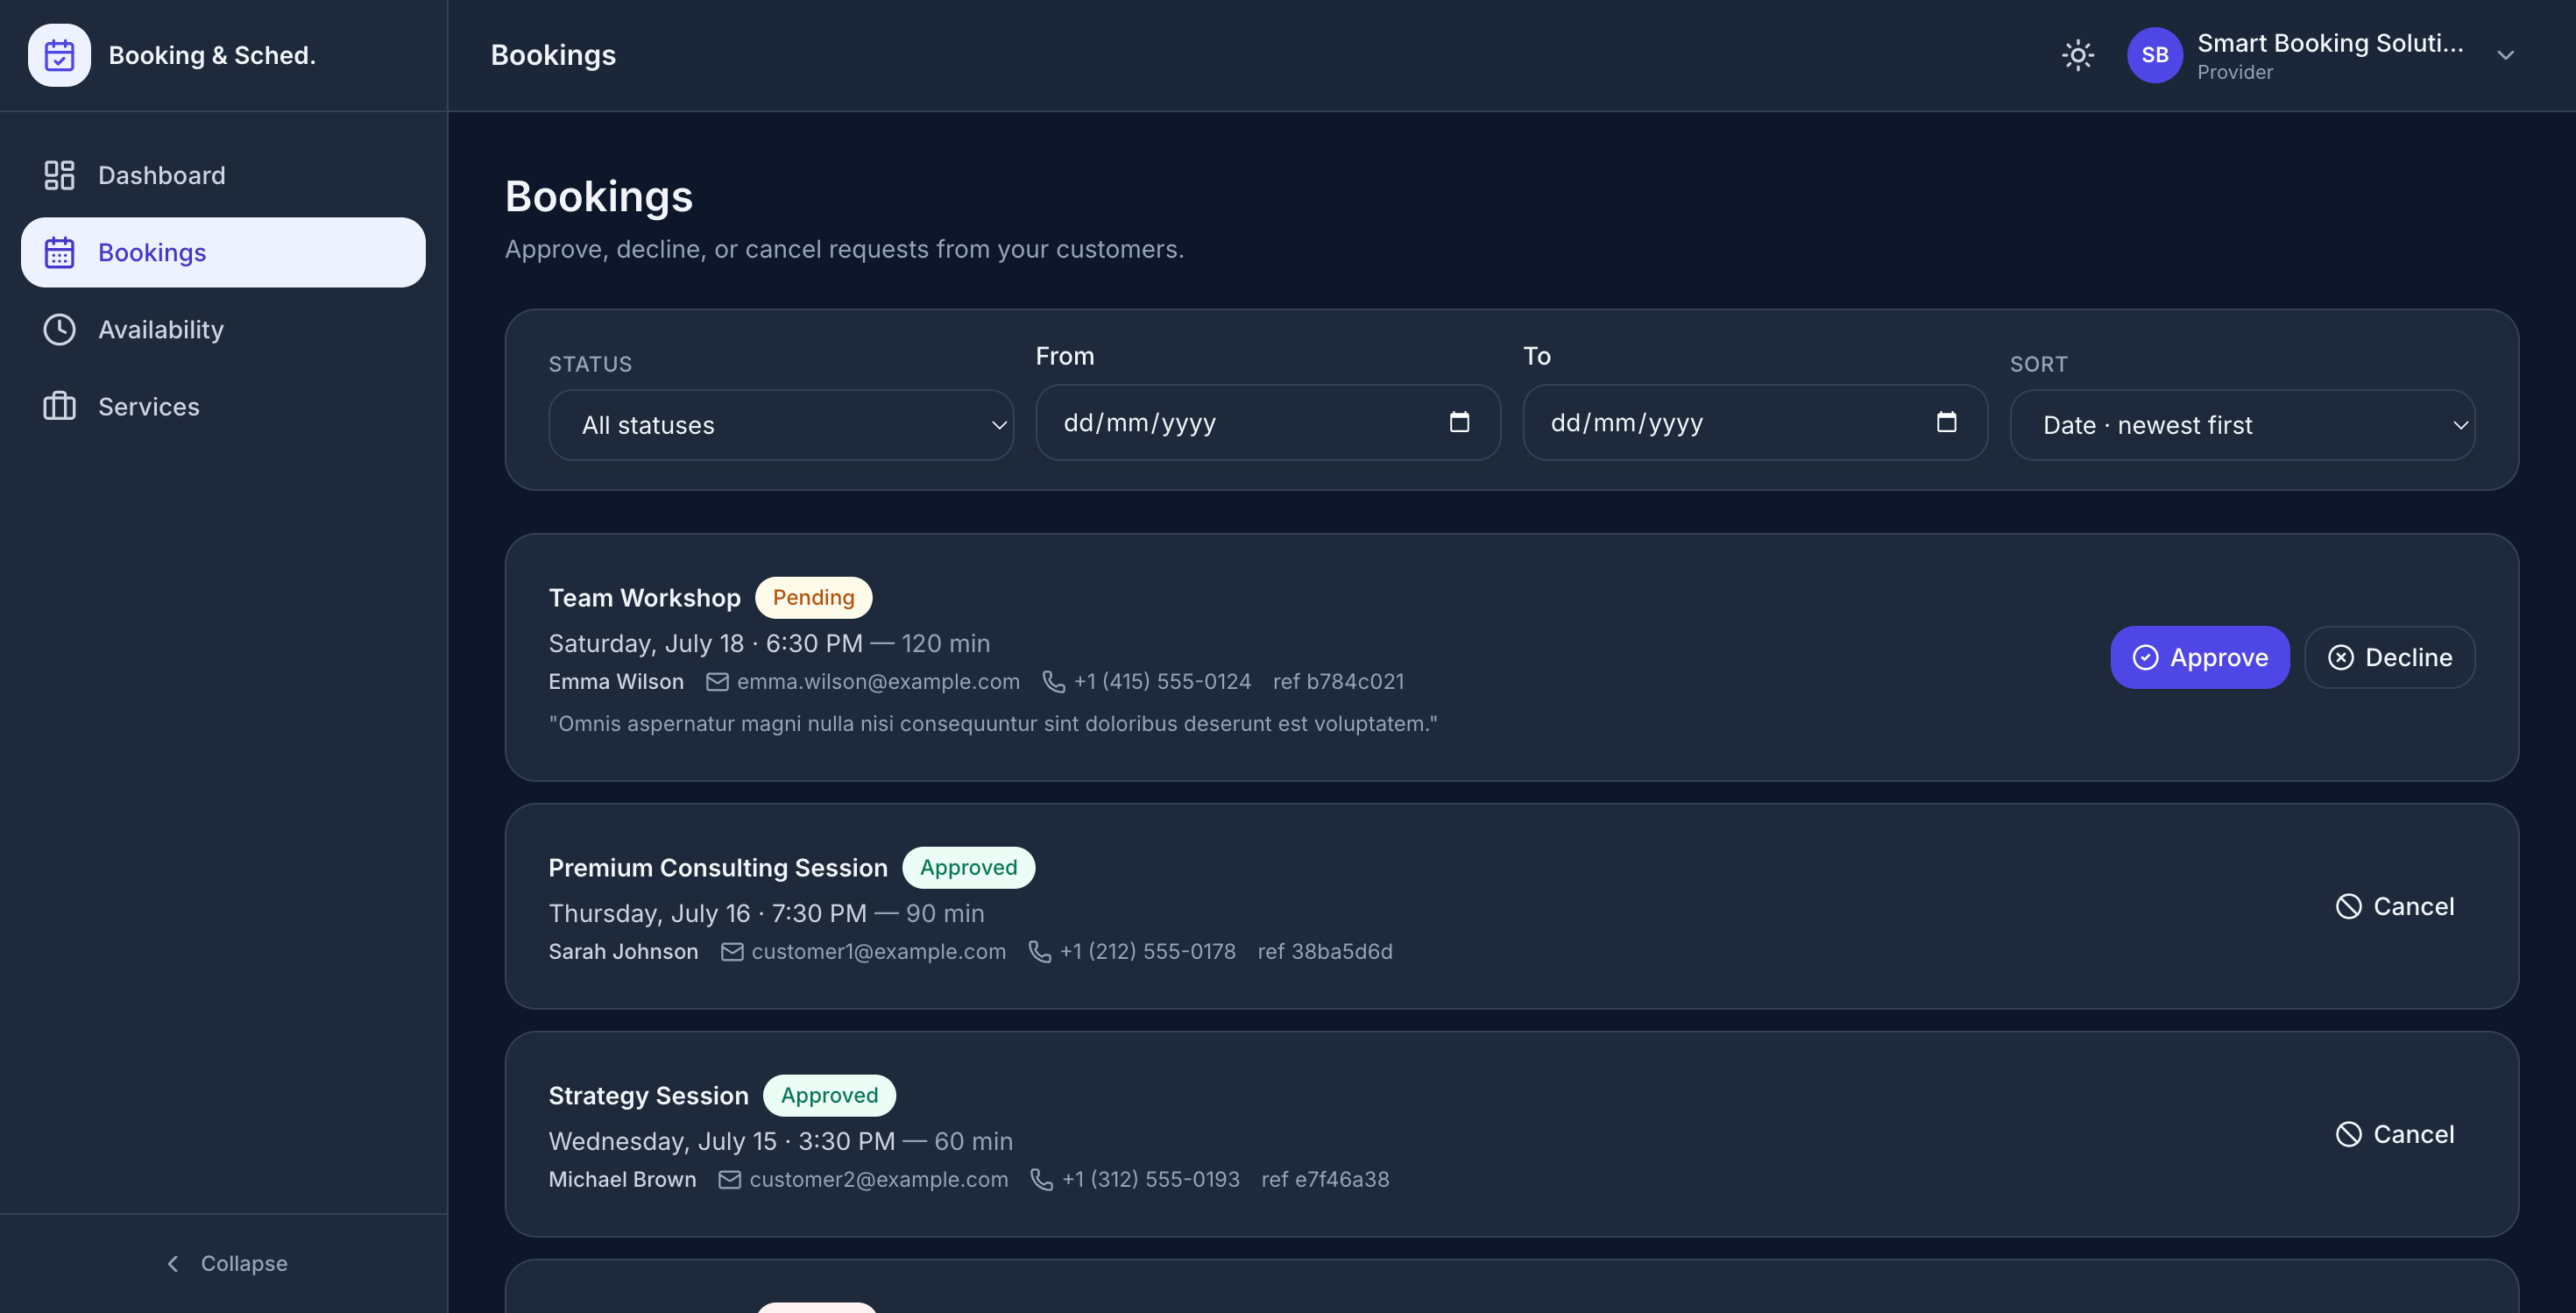2576x1313 pixels.
Task: Click the Team Workshop title
Action: click(x=644, y=597)
